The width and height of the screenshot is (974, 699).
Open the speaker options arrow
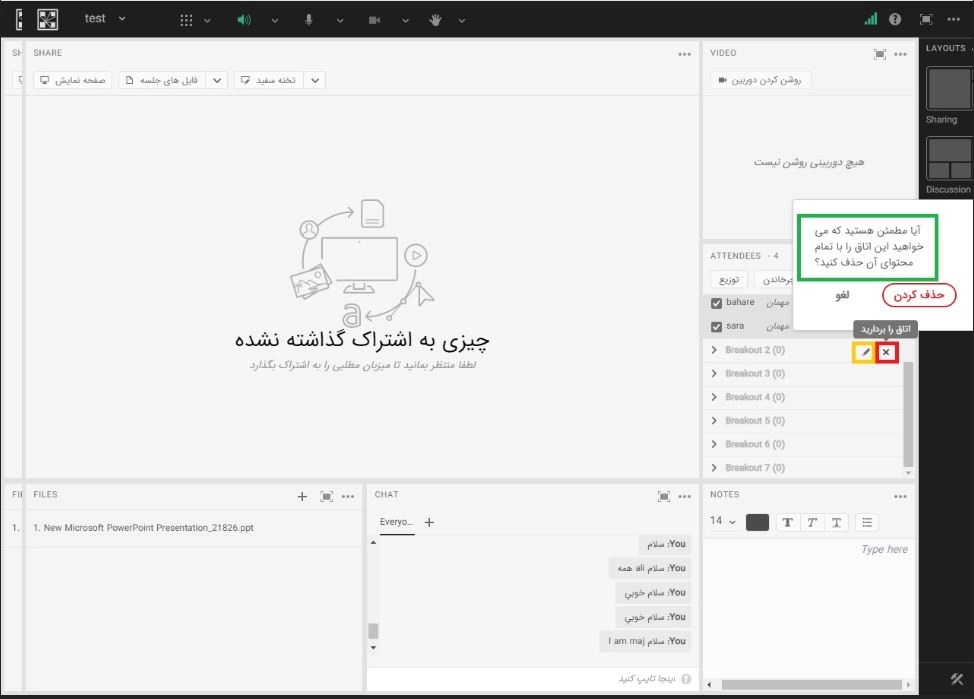[275, 21]
